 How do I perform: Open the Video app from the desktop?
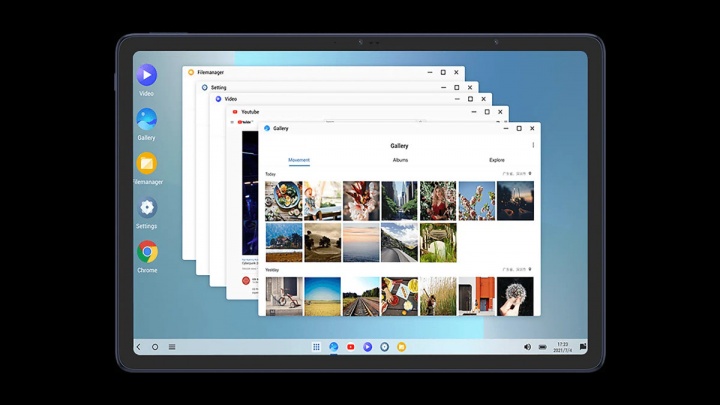147,75
